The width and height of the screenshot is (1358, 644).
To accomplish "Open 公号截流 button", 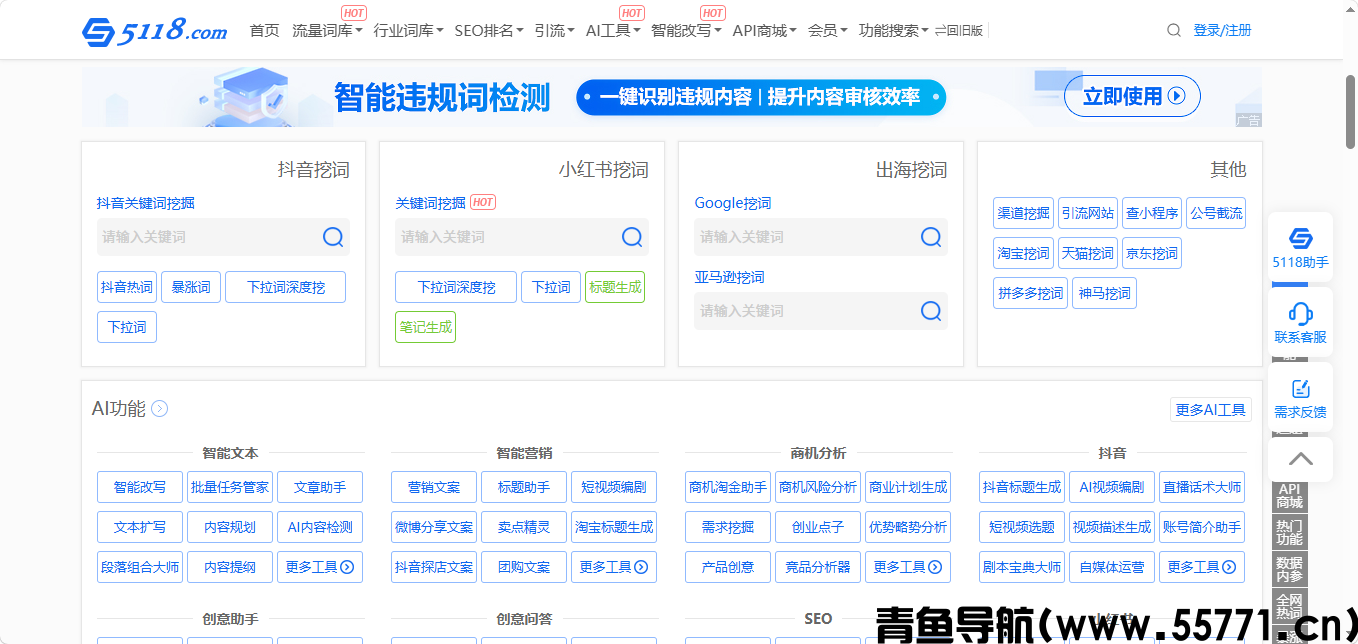I will 1216,213.
